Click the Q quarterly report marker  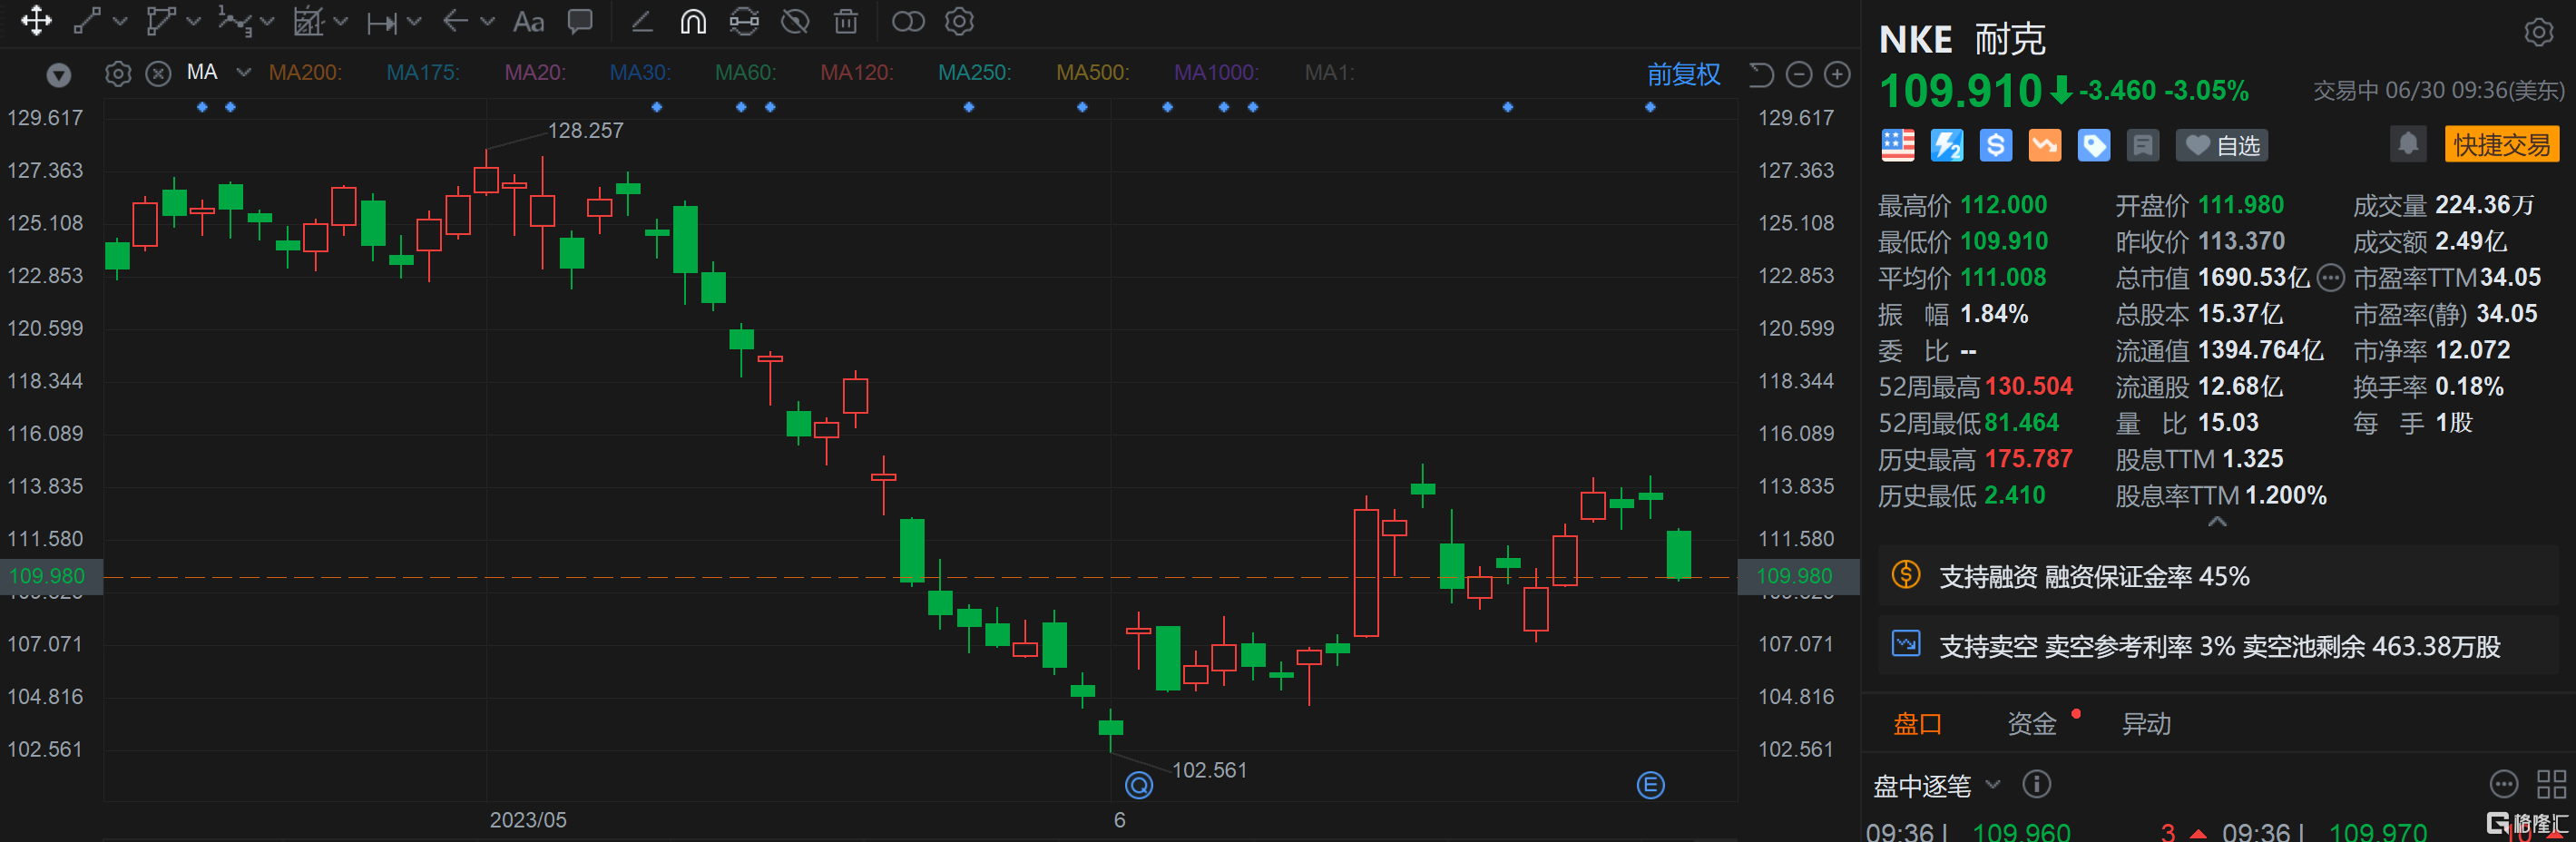coord(1139,785)
